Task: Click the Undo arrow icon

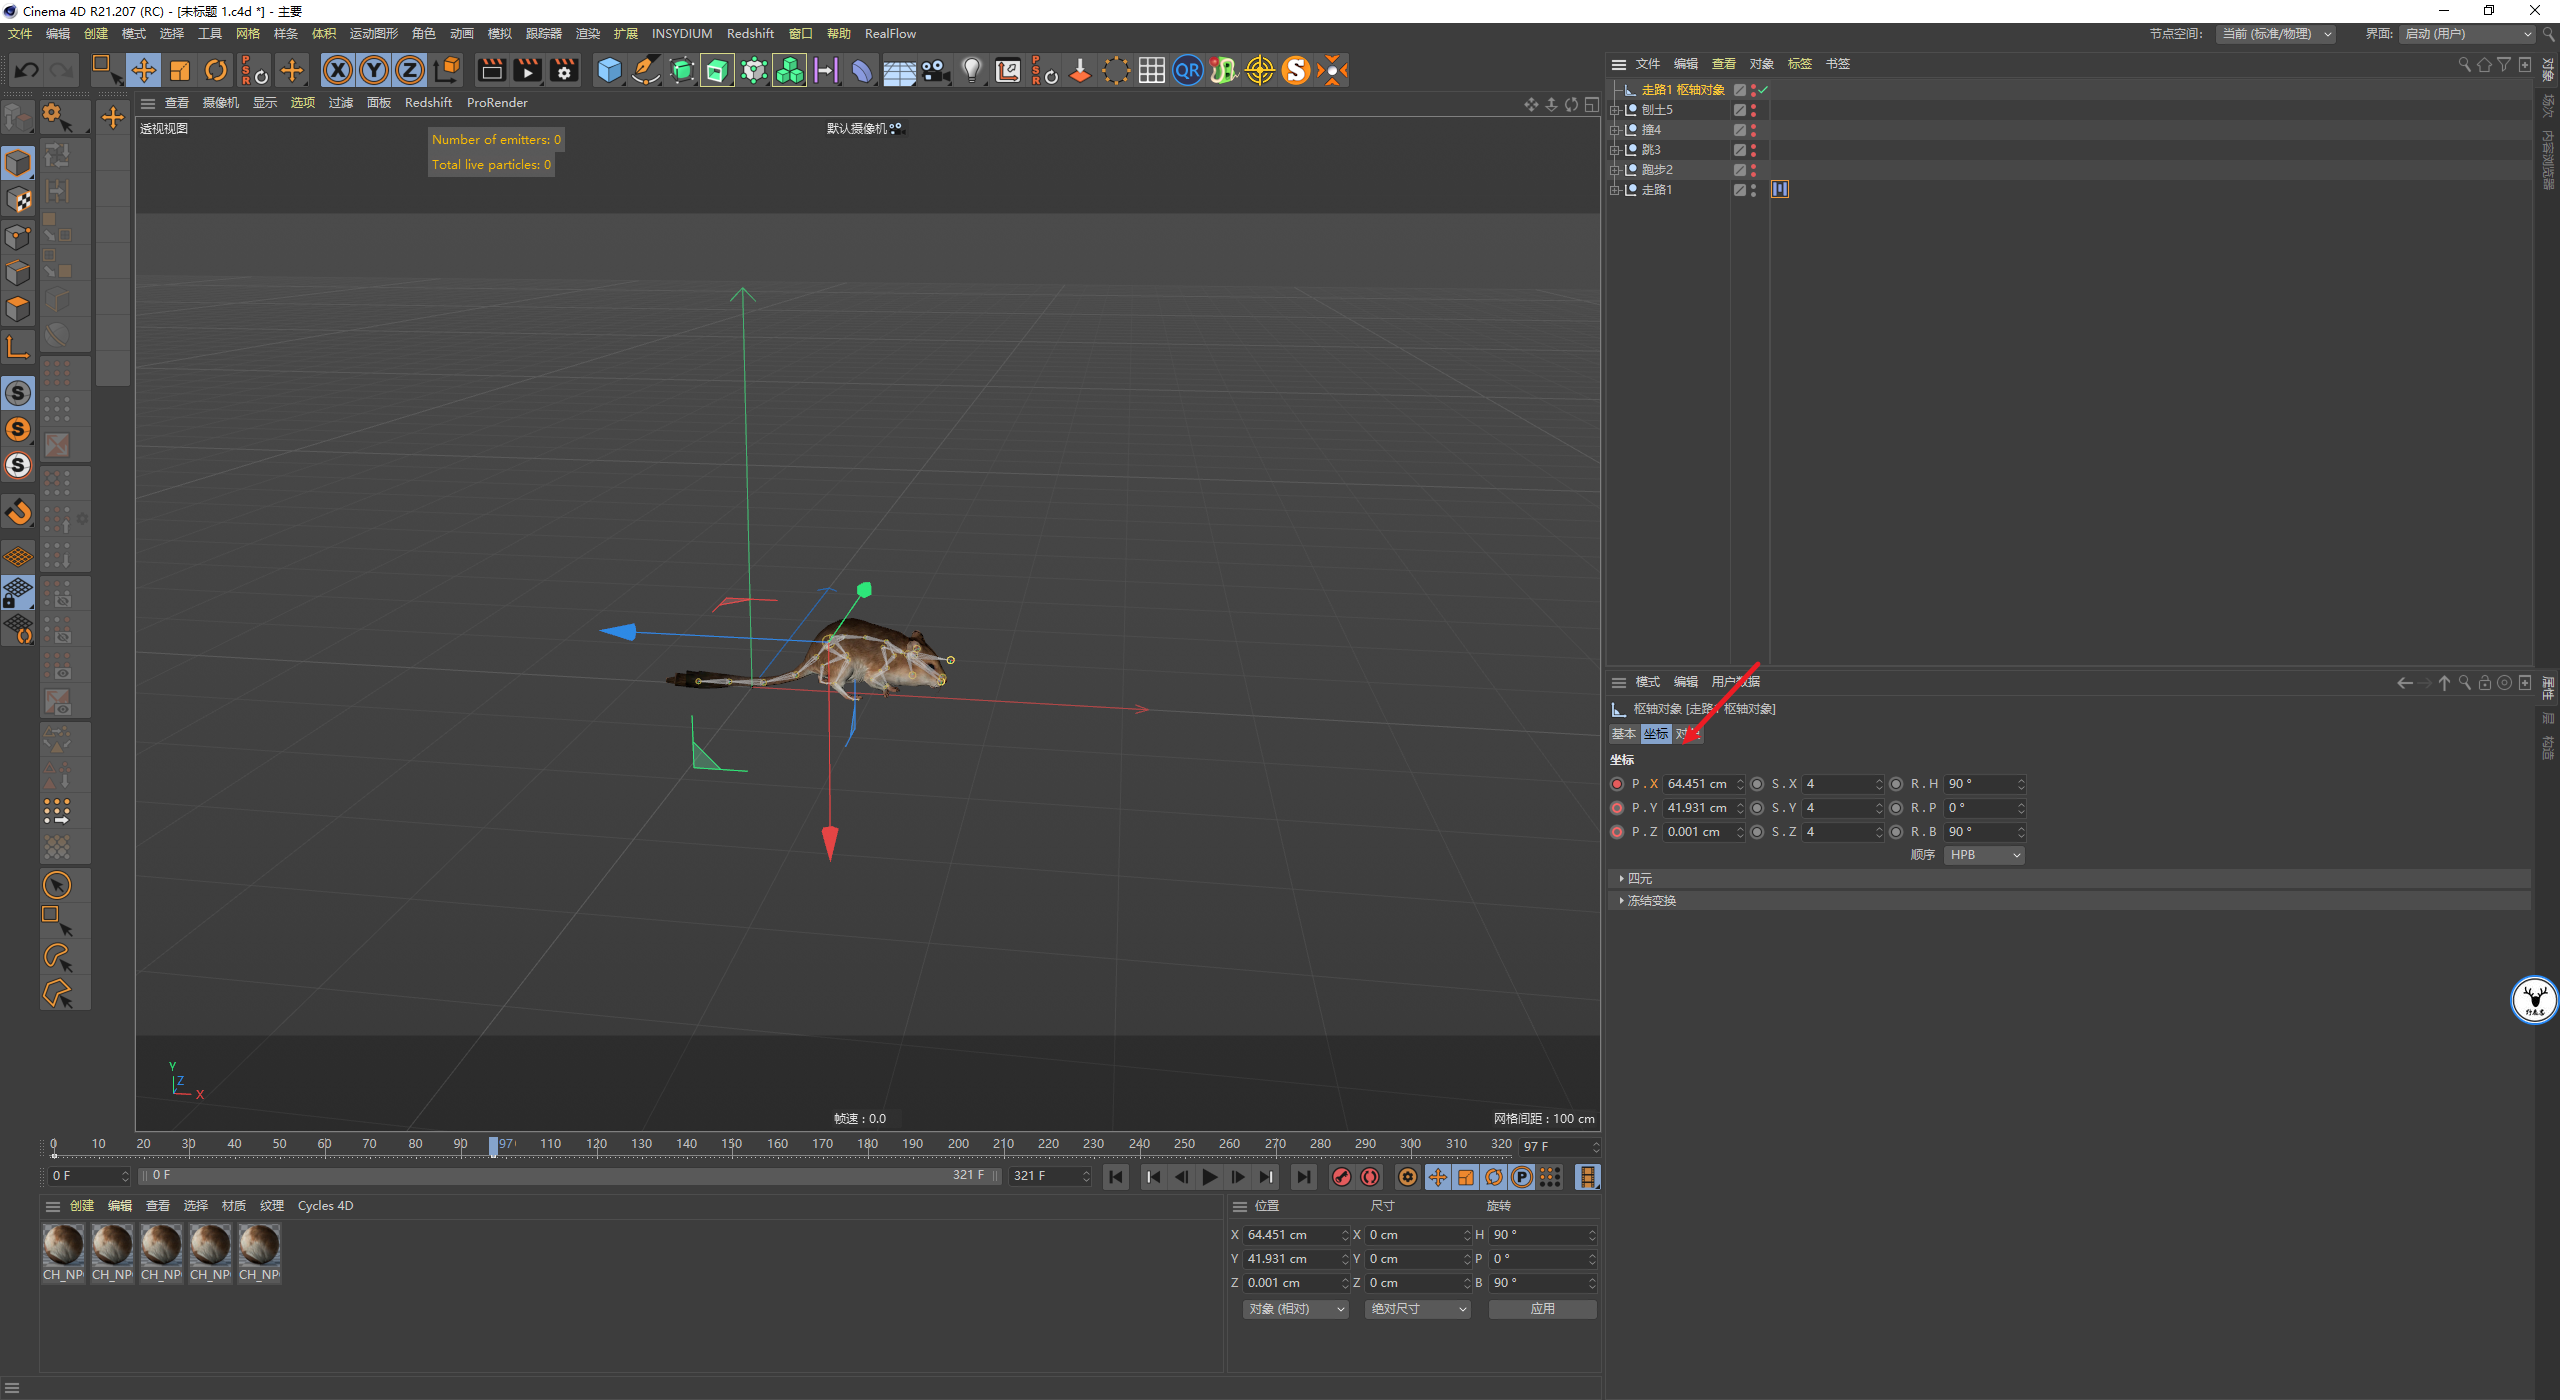Action: click(x=27, y=70)
